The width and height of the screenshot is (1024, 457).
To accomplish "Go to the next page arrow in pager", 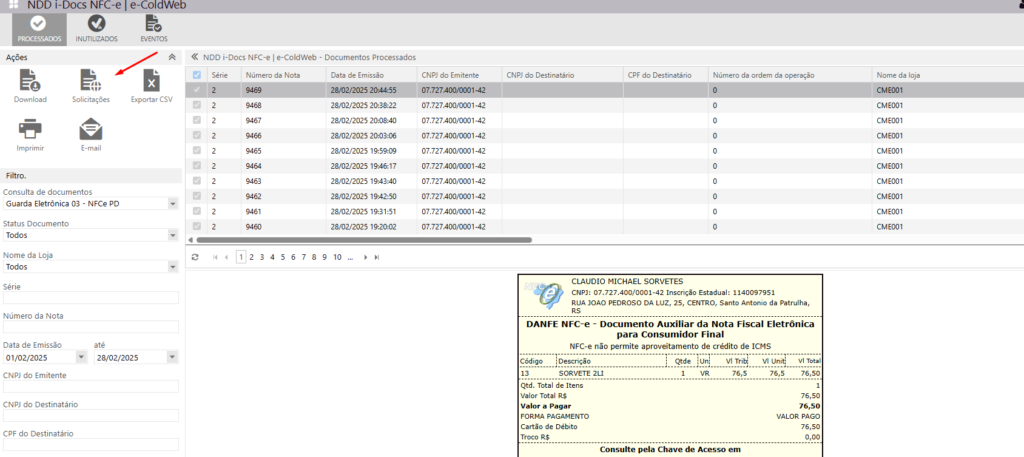I will pos(365,257).
